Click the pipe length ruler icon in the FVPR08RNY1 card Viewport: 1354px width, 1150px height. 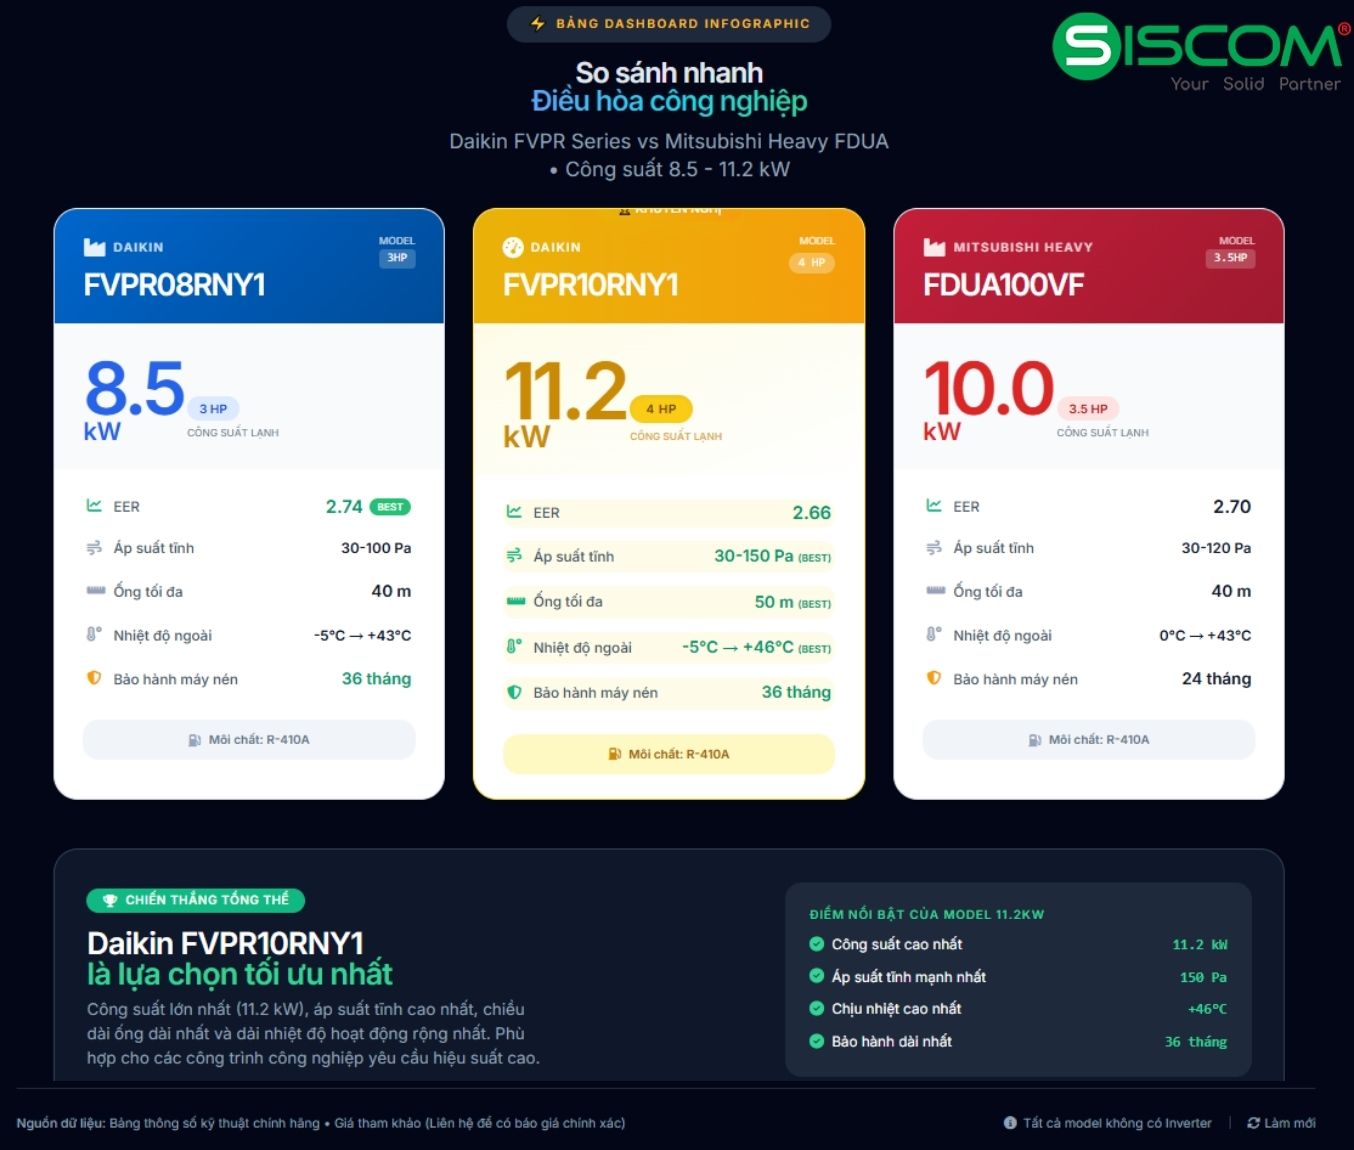(x=95, y=591)
